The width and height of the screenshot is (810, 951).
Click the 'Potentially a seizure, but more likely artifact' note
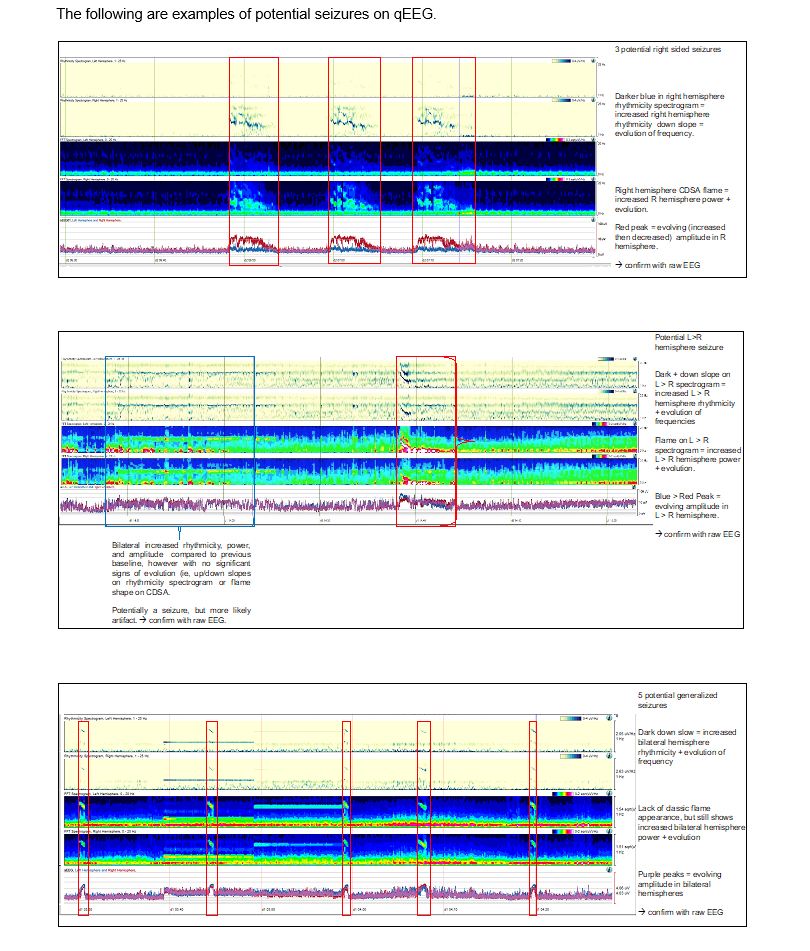(x=181, y=615)
